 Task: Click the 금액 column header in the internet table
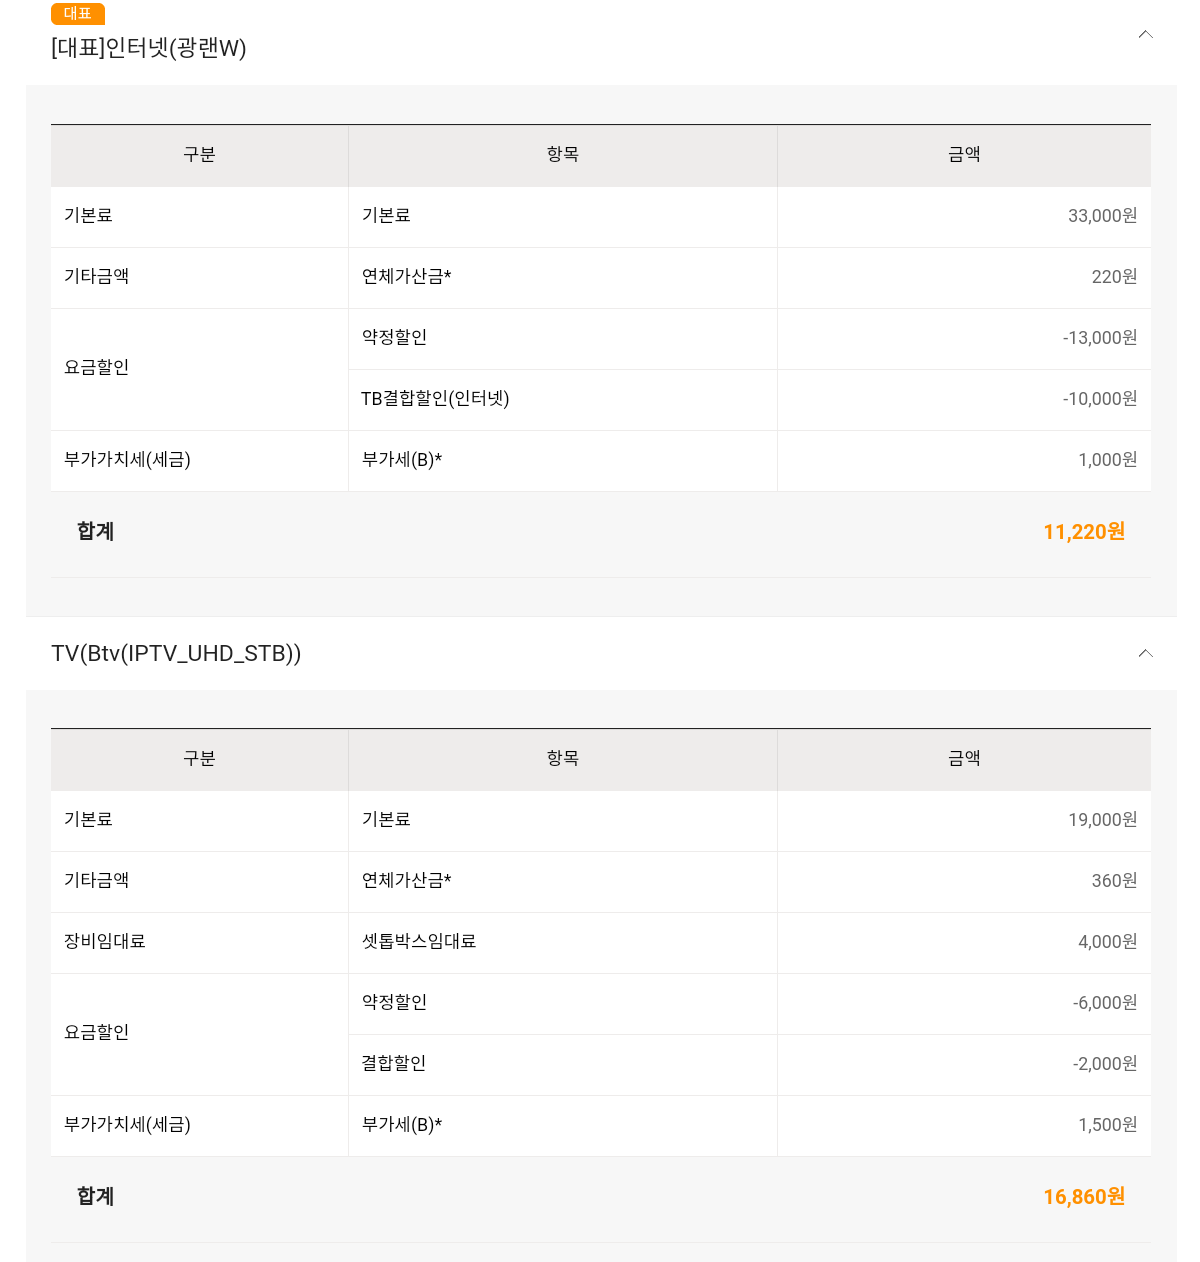[964, 155]
